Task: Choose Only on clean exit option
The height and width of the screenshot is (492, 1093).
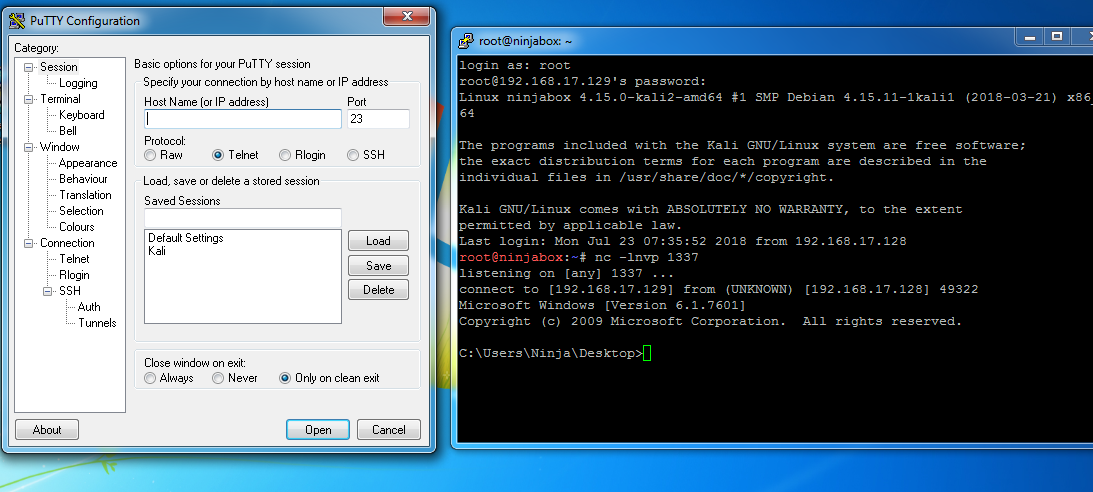Action: point(284,378)
